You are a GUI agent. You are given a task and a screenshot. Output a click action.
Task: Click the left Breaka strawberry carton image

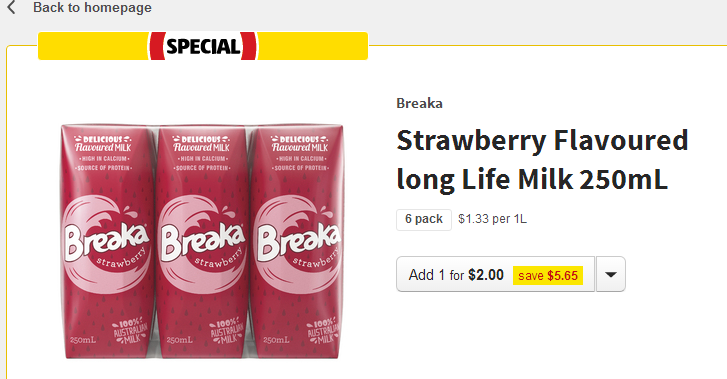[107, 241]
